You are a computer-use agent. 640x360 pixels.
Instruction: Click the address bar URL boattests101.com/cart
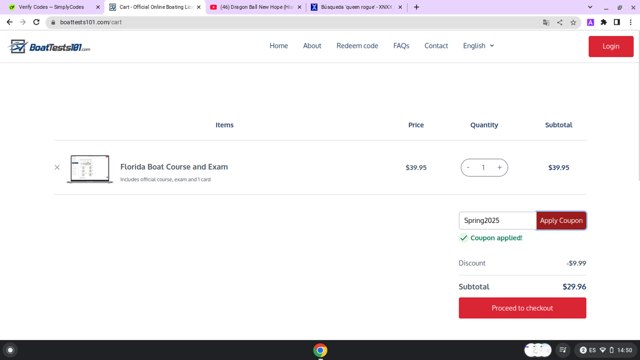pyautogui.click(x=91, y=22)
